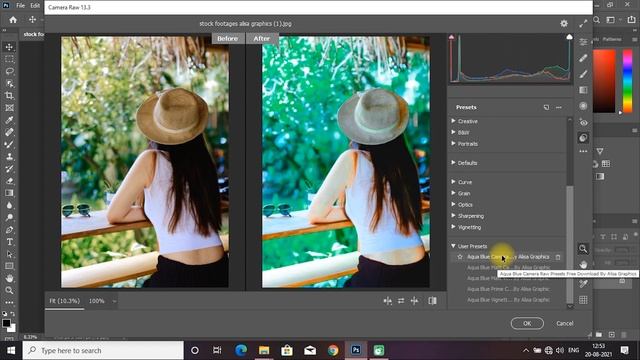This screenshot has height=360, width=640.
Task: Toggle the grid overlay in Camera Raw
Action: pyautogui.click(x=583, y=300)
